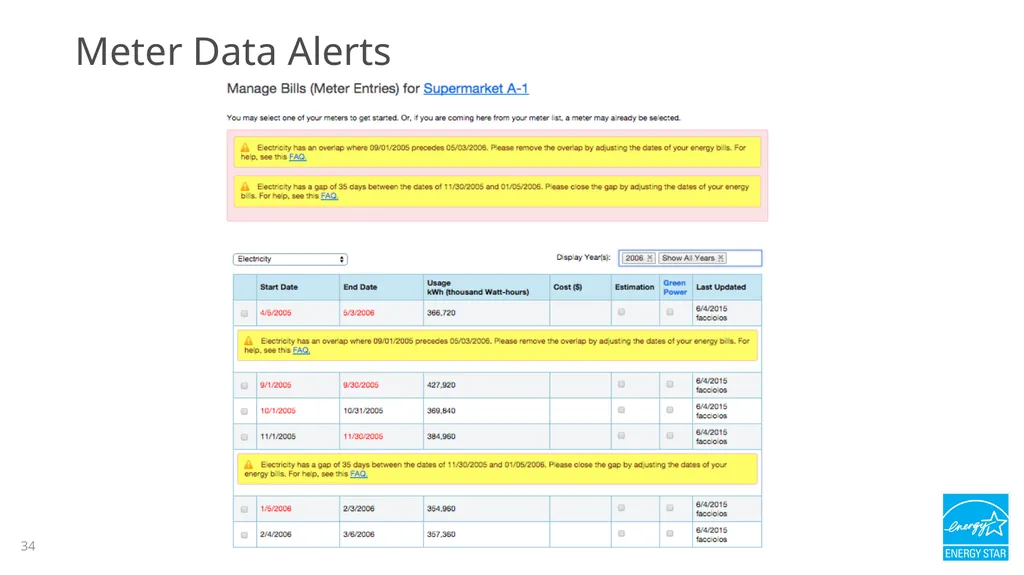The width and height of the screenshot is (1024, 575).
Task: Click the usage value 357,360
Action: coord(441,534)
